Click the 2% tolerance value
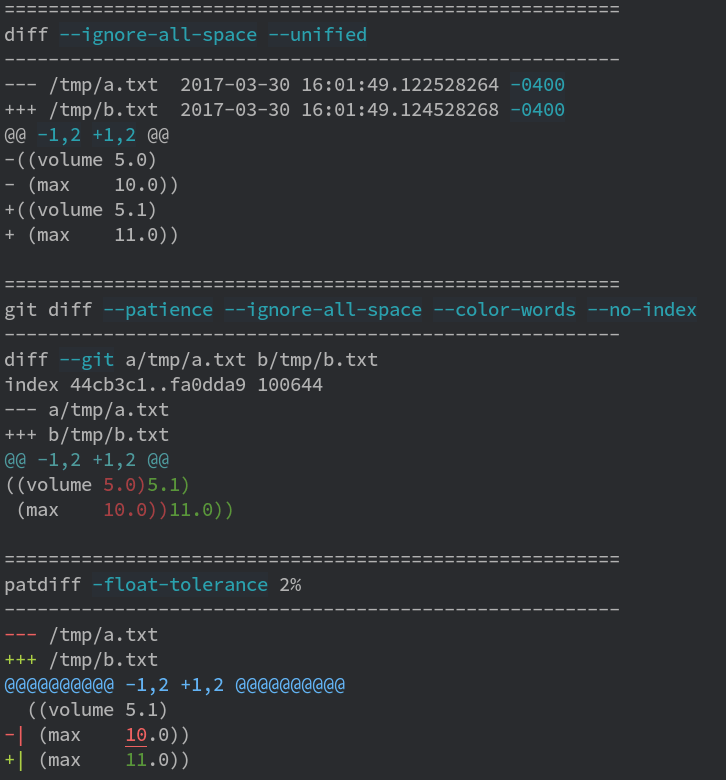This screenshot has height=780, width=726. click(290, 585)
